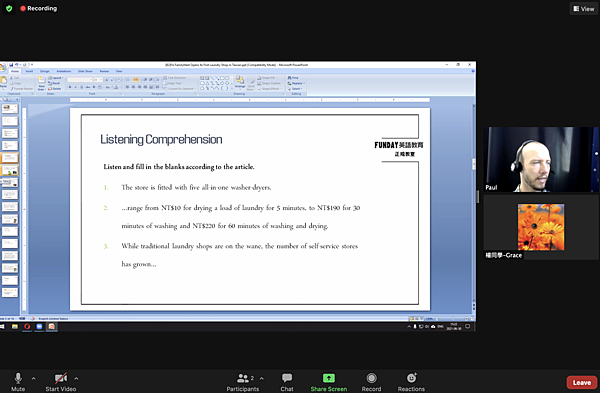Switch to the Slide Show ribbon tab
Viewport: 600px width, 393px height.
85,71
